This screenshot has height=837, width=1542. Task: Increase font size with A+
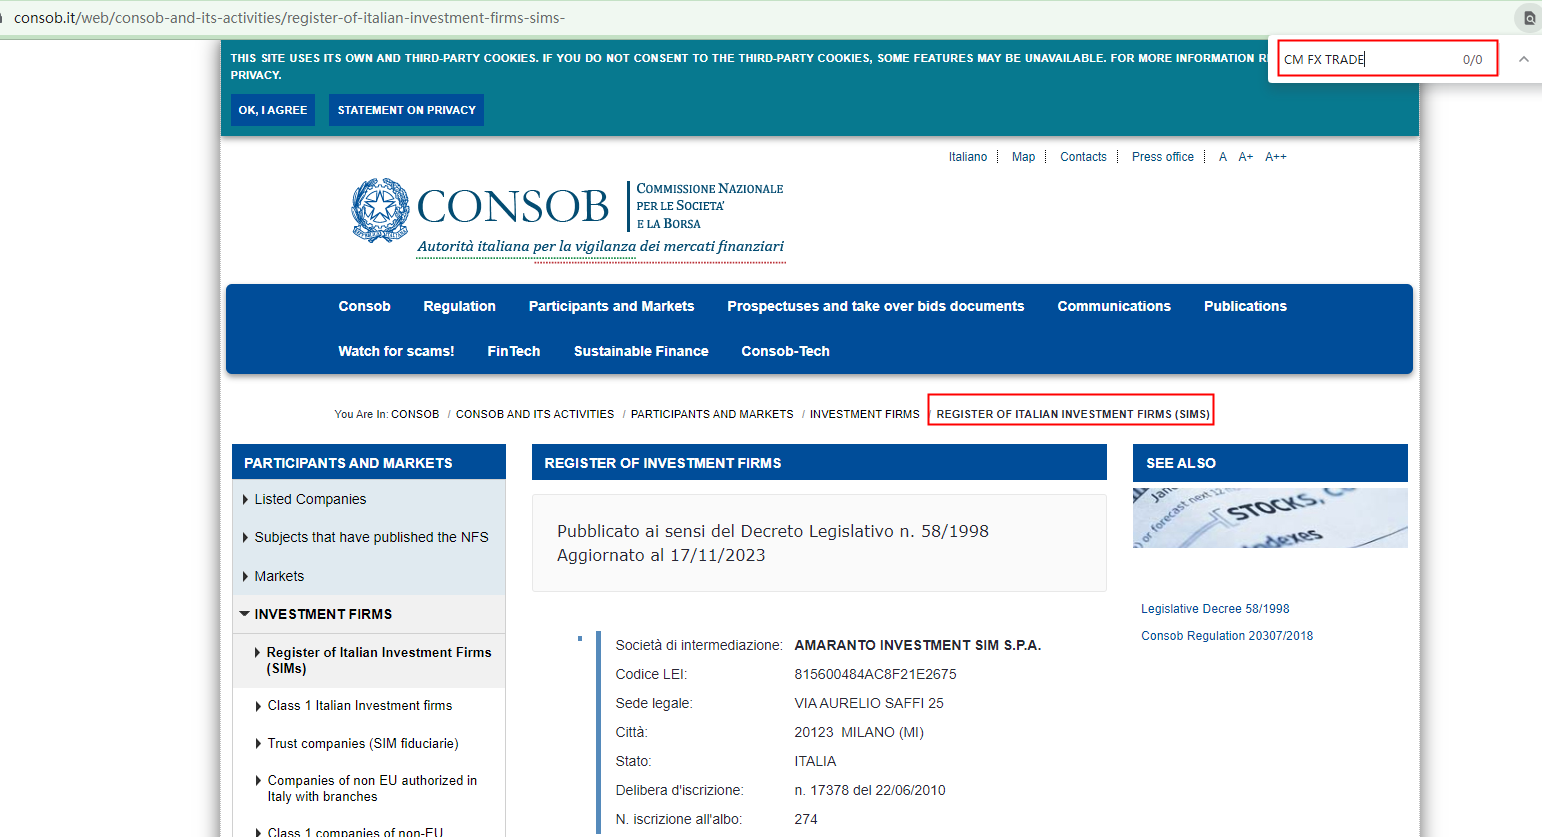[1245, 157]
